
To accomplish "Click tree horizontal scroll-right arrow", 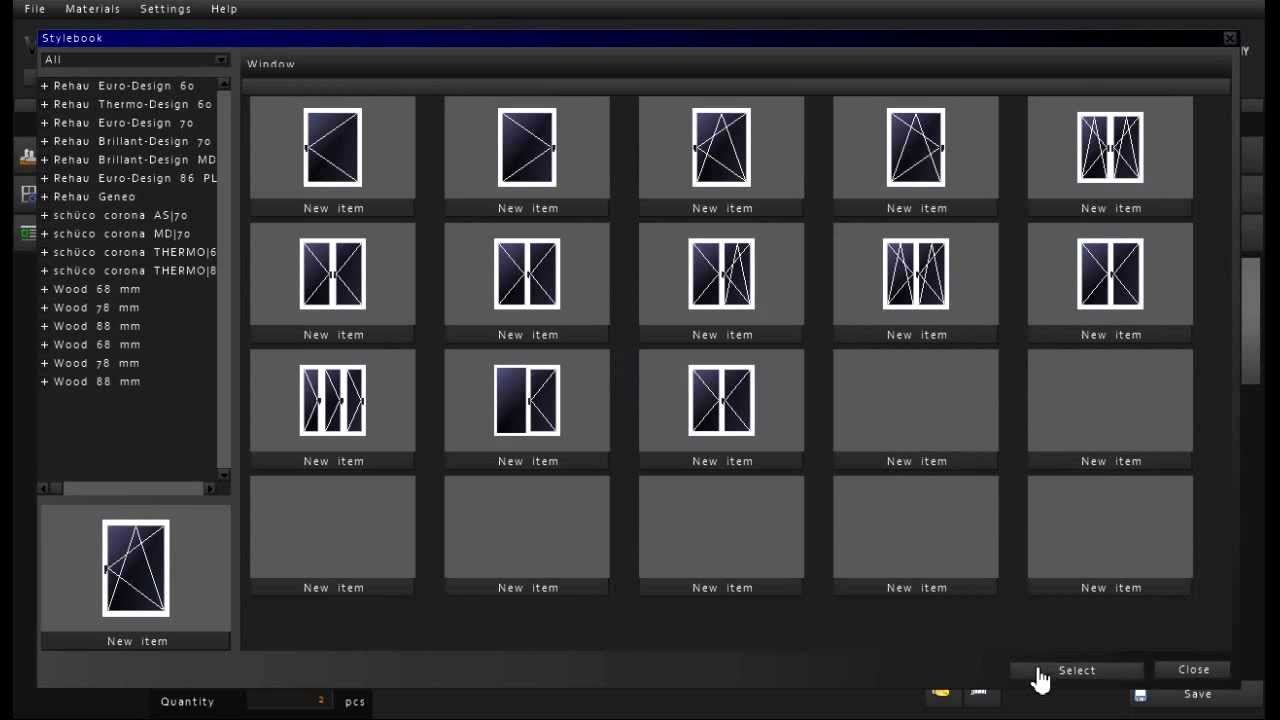I will point(210,488).
